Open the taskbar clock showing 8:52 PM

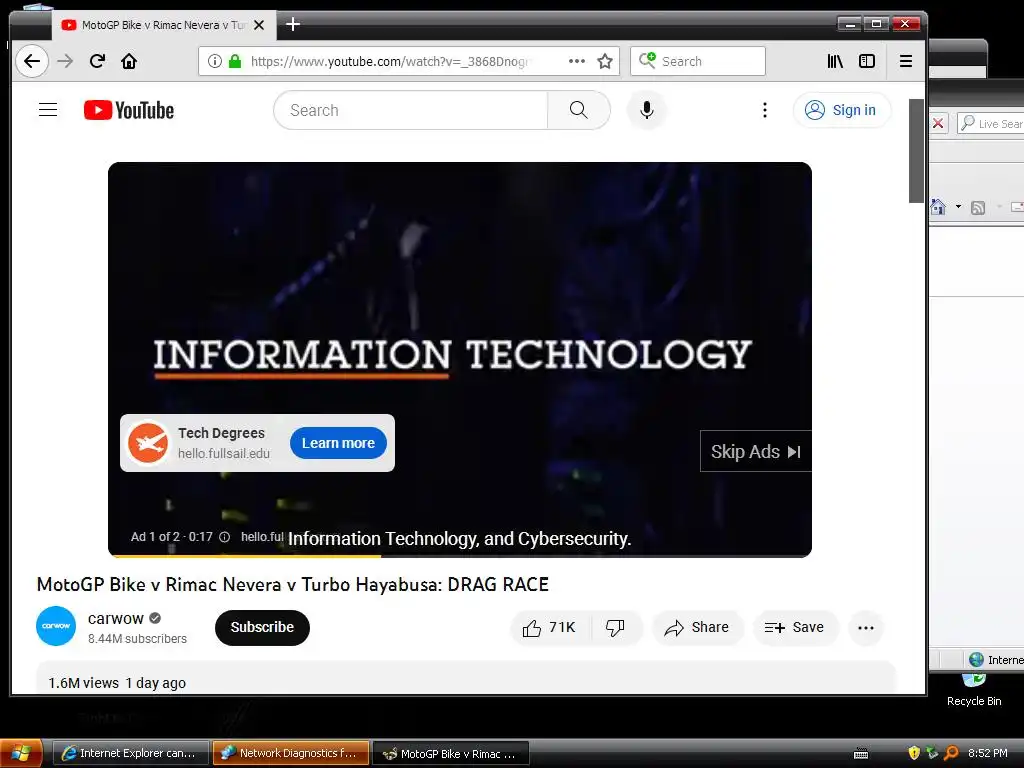pos(987,753)
